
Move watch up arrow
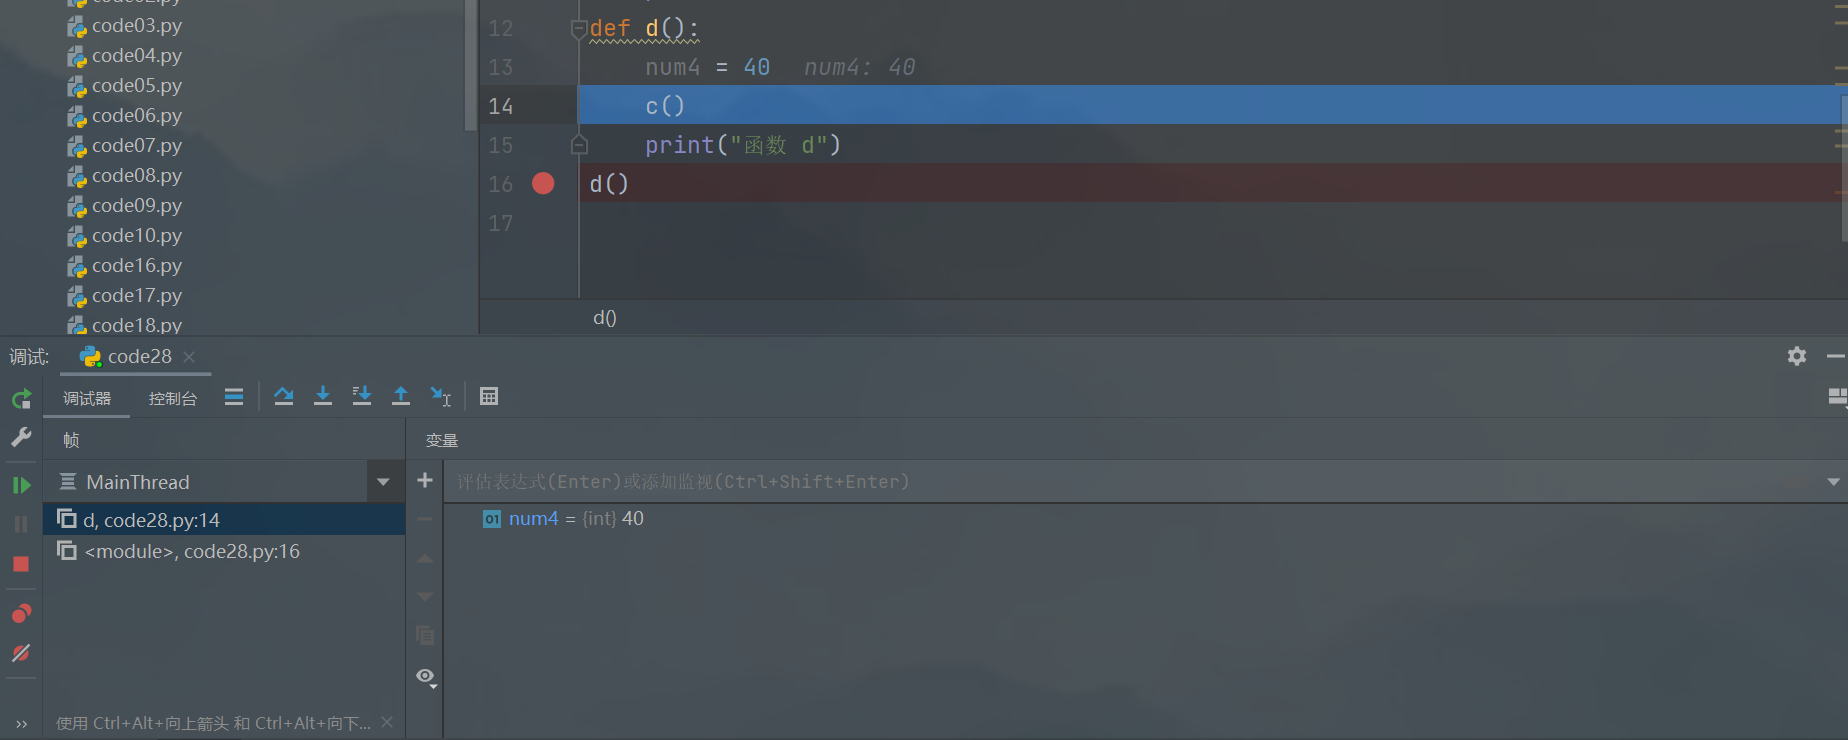(x=425, y=558)
